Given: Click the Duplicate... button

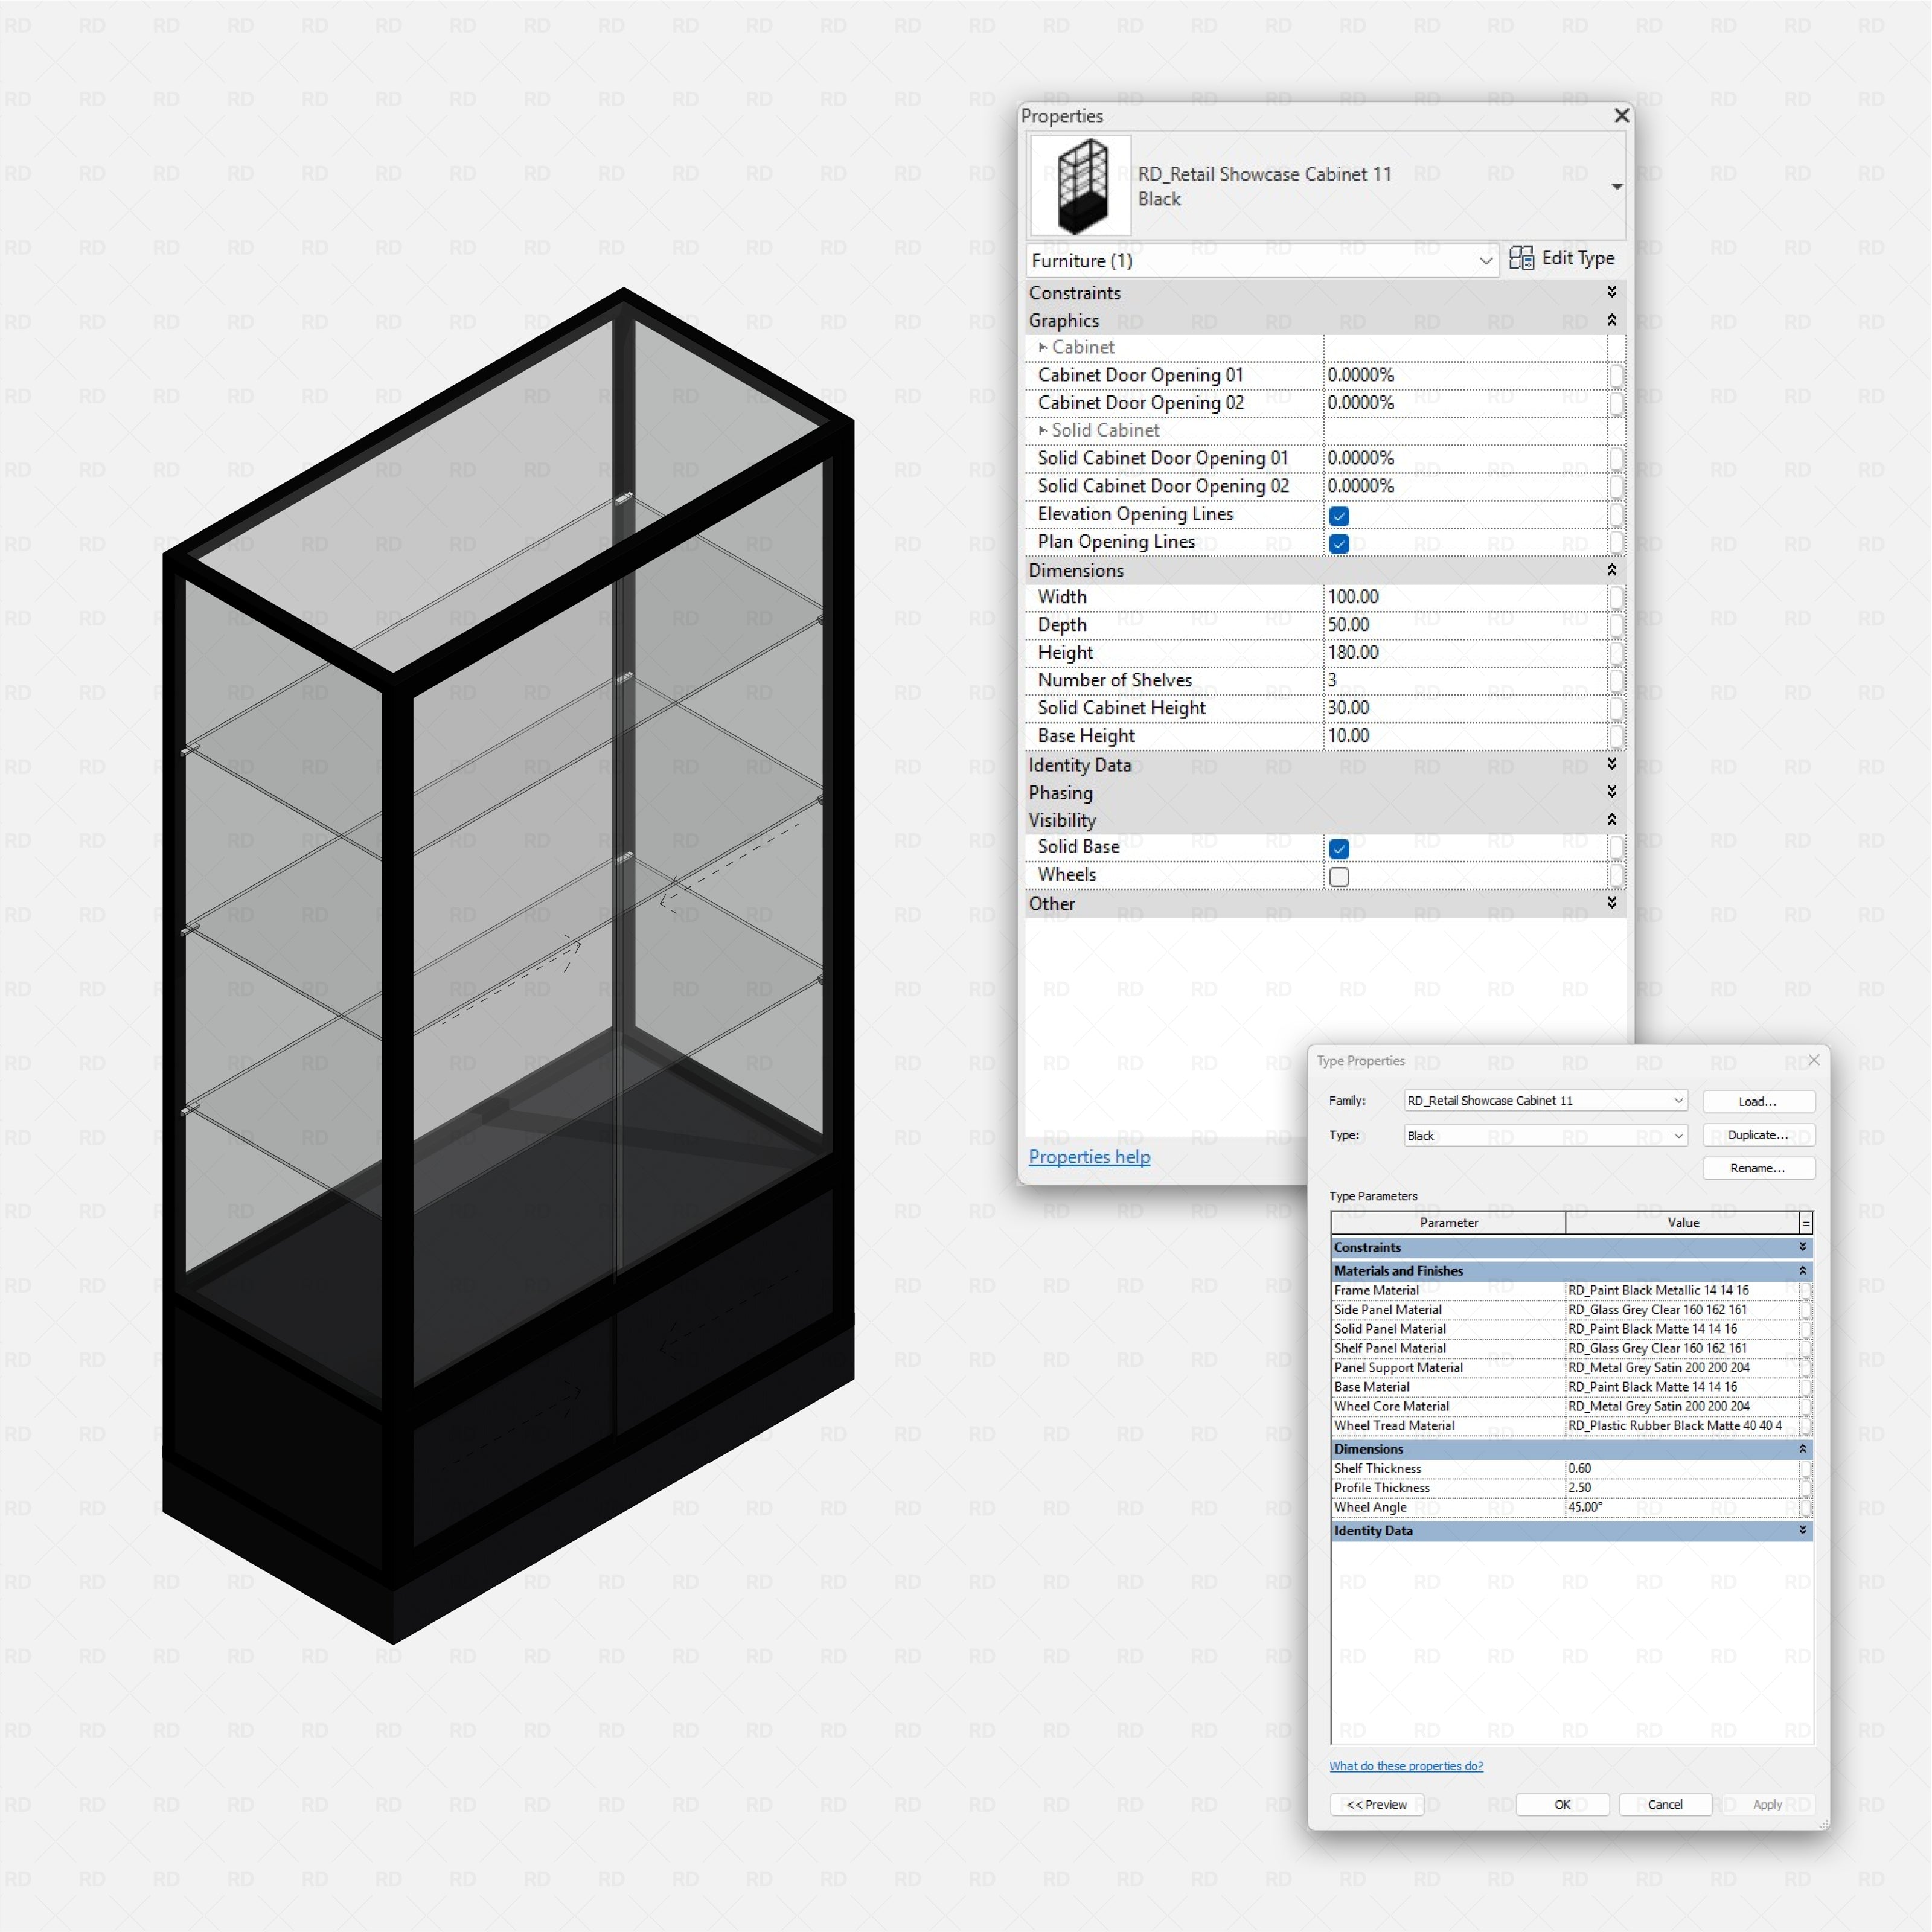Looking at the screenshot, I should point(1758,1135).
